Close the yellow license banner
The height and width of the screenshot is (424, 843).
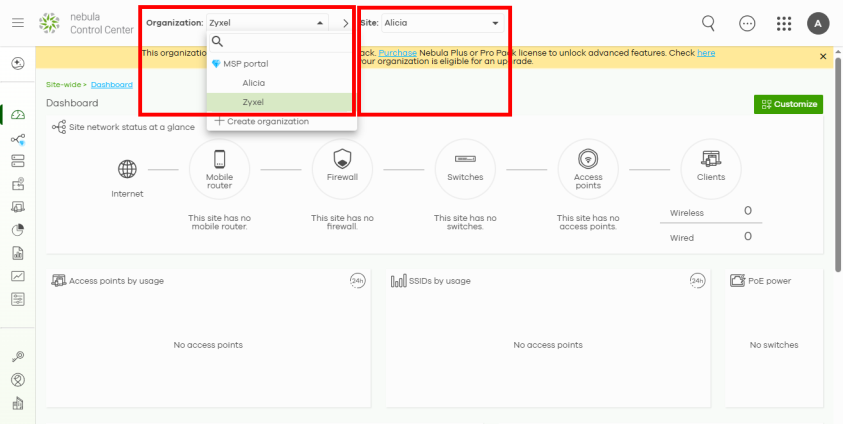pyautogui.click(x=823, y=56)
